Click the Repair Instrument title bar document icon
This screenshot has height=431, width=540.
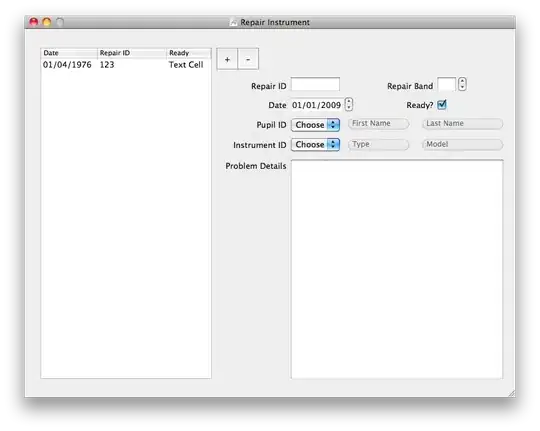(233, 22)
